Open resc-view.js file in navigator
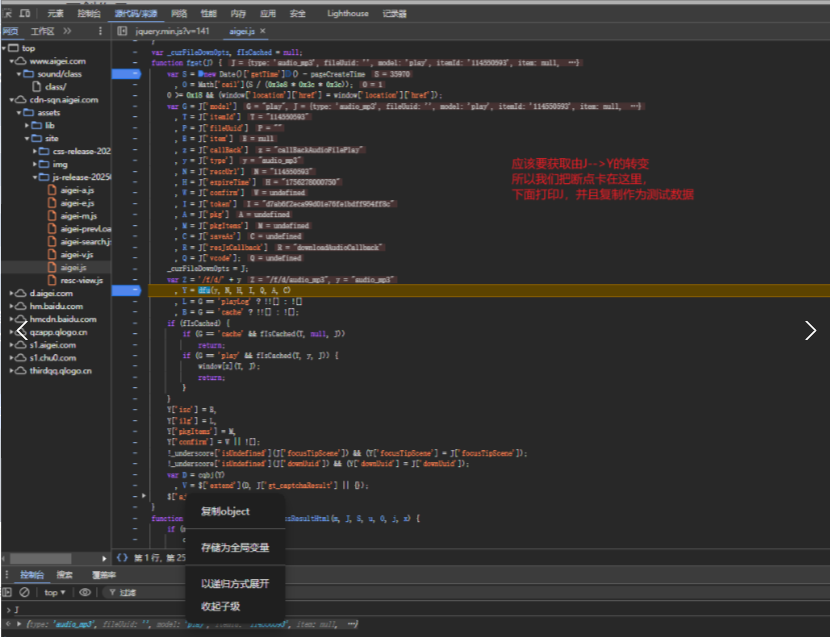This screenshot has height=637, width=830. pyautogui.click(x=82, y=280)
